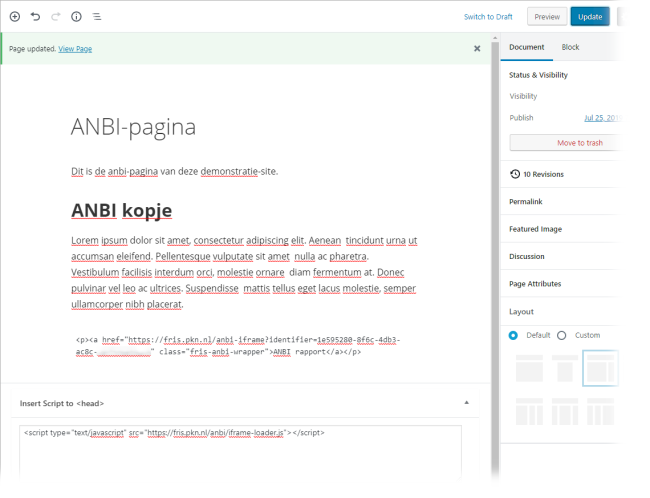This screenshot has width=650, height=498.
Task: Click the Lorem ipsum paragraph block
Action: tap(244, 272)
